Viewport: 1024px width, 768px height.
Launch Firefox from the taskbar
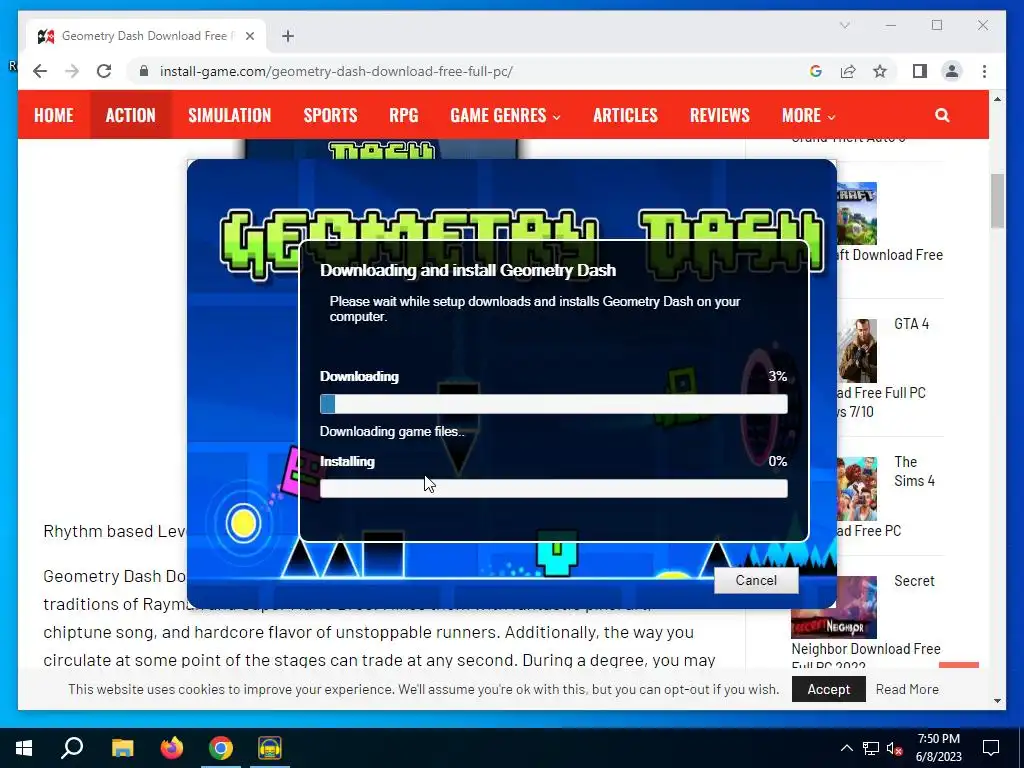[172, 748]
